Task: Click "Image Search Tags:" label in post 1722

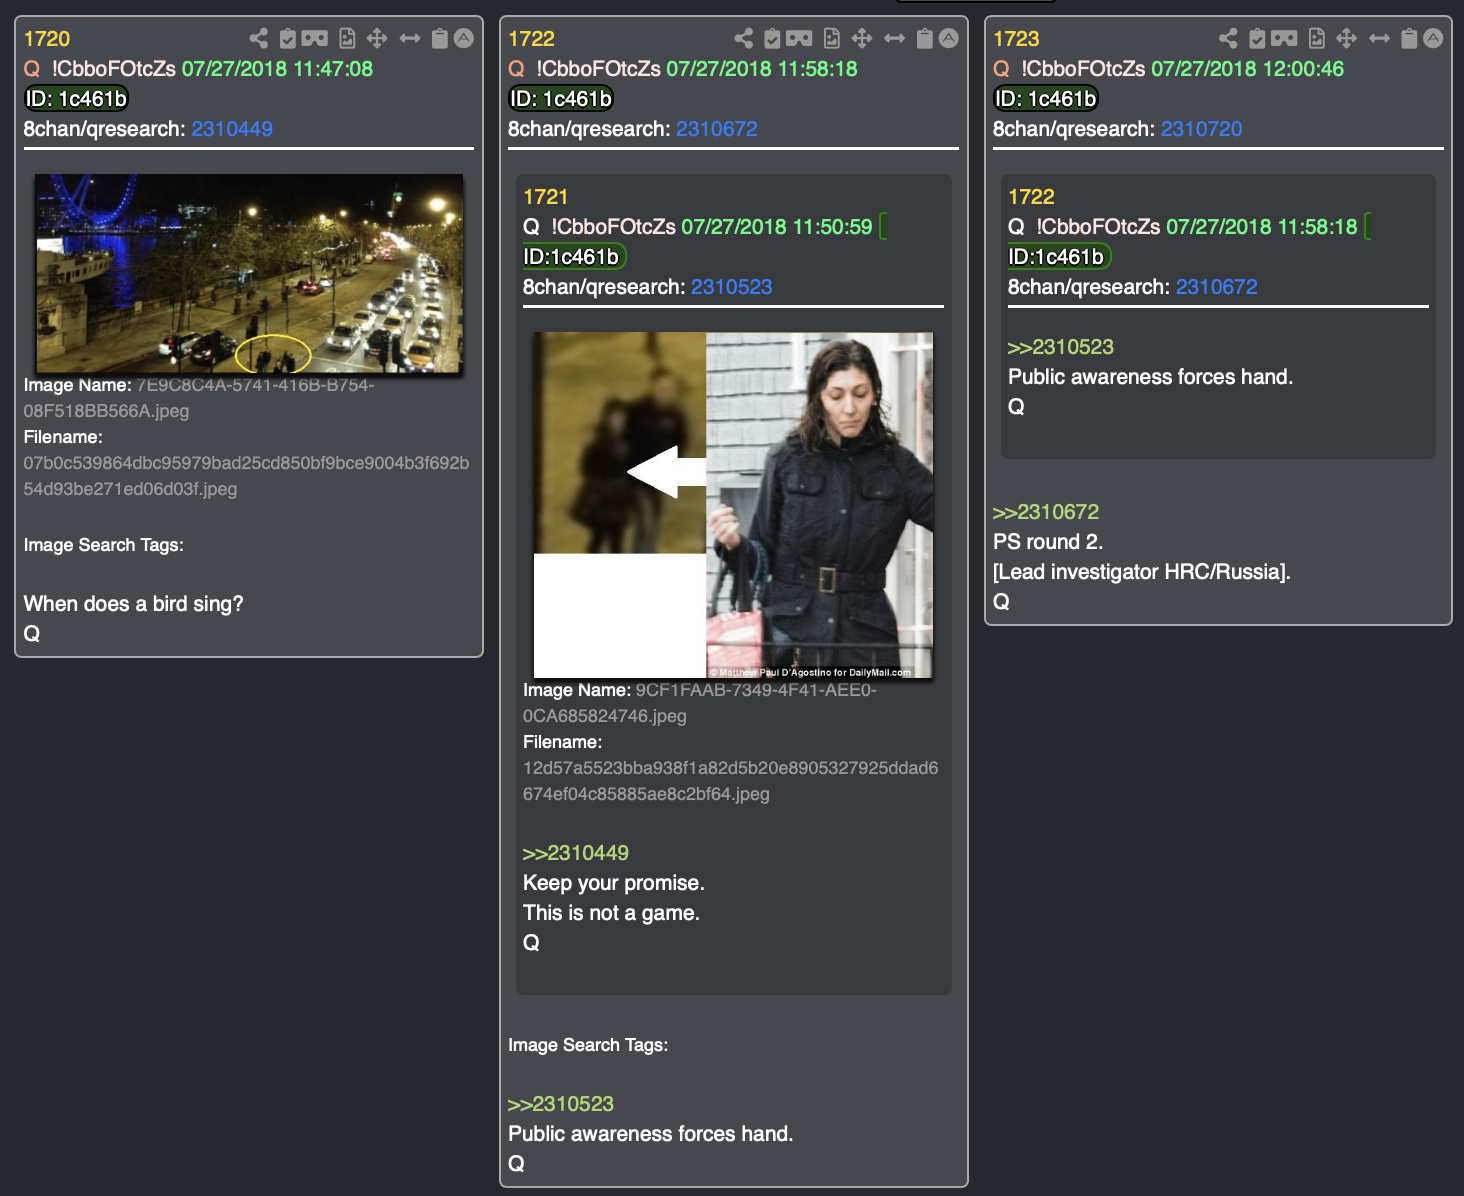Action: click(x=588, y=1045)
